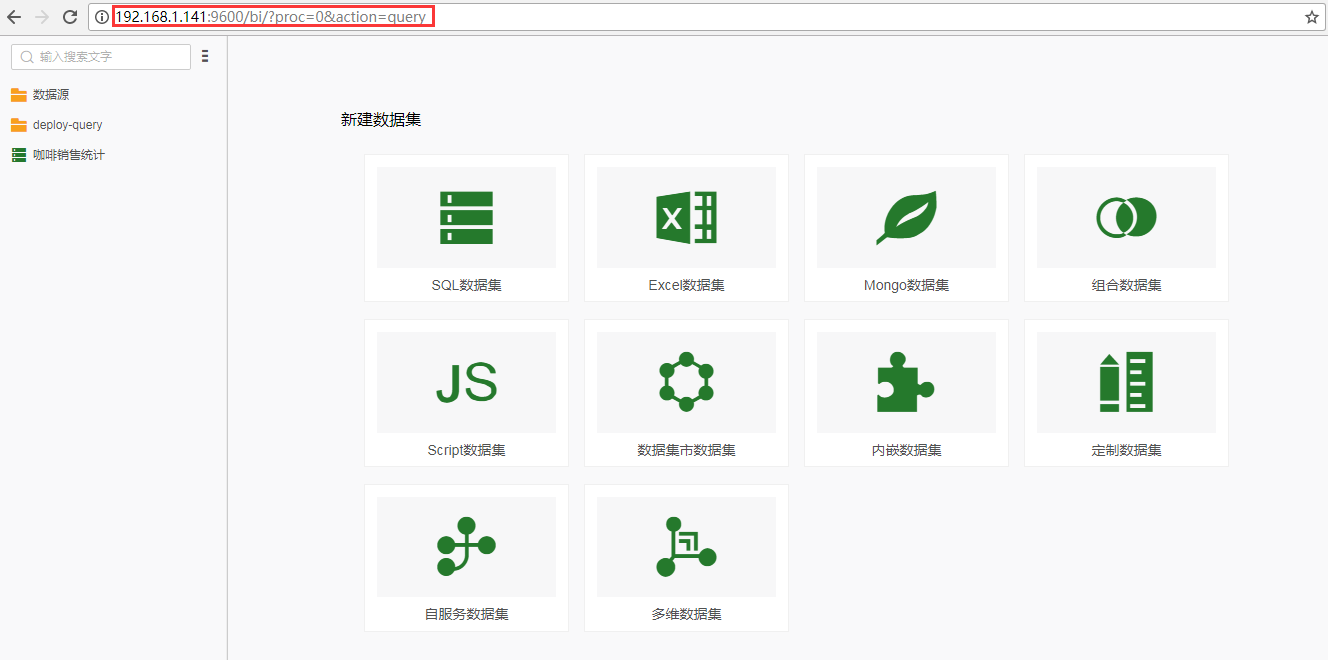The width and height of the screenshot is (1328, 660).
Task: Select the 内嵌数据集 puzzle piece icon
Action: (906, 382)
